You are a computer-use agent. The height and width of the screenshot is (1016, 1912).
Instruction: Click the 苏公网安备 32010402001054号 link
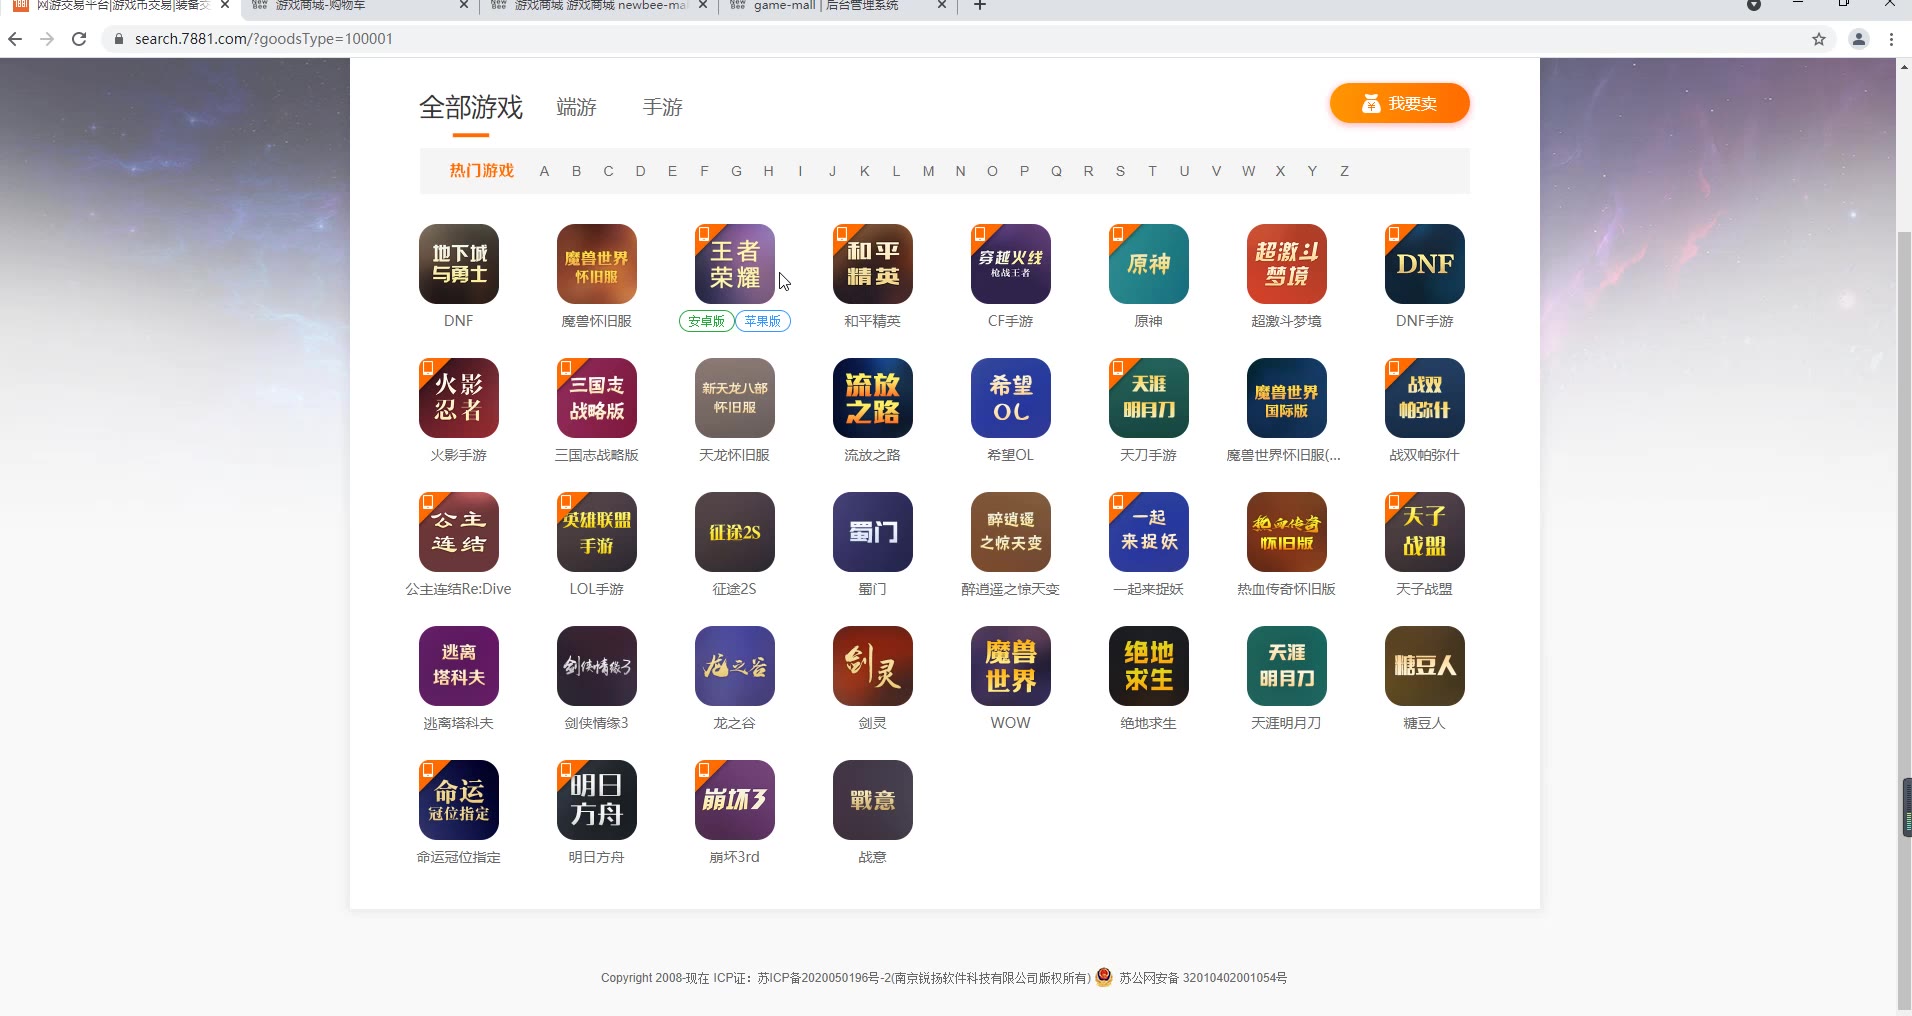pyautogui.click(x=1203, y=978)
